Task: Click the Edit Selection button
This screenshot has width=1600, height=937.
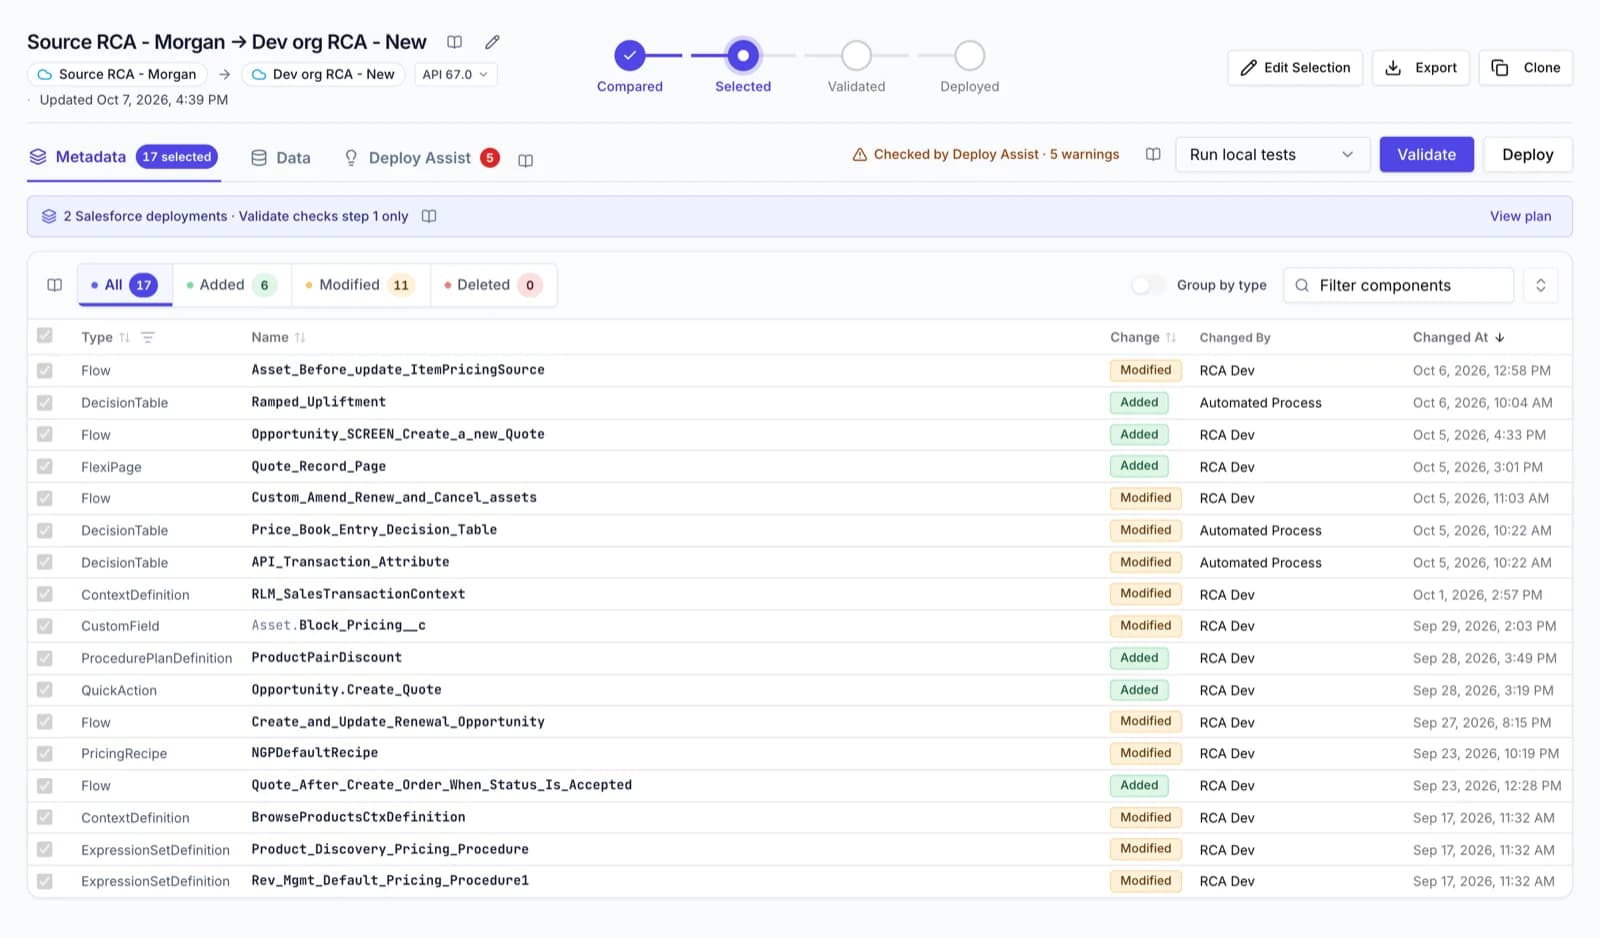Action: click(1295, 68)
